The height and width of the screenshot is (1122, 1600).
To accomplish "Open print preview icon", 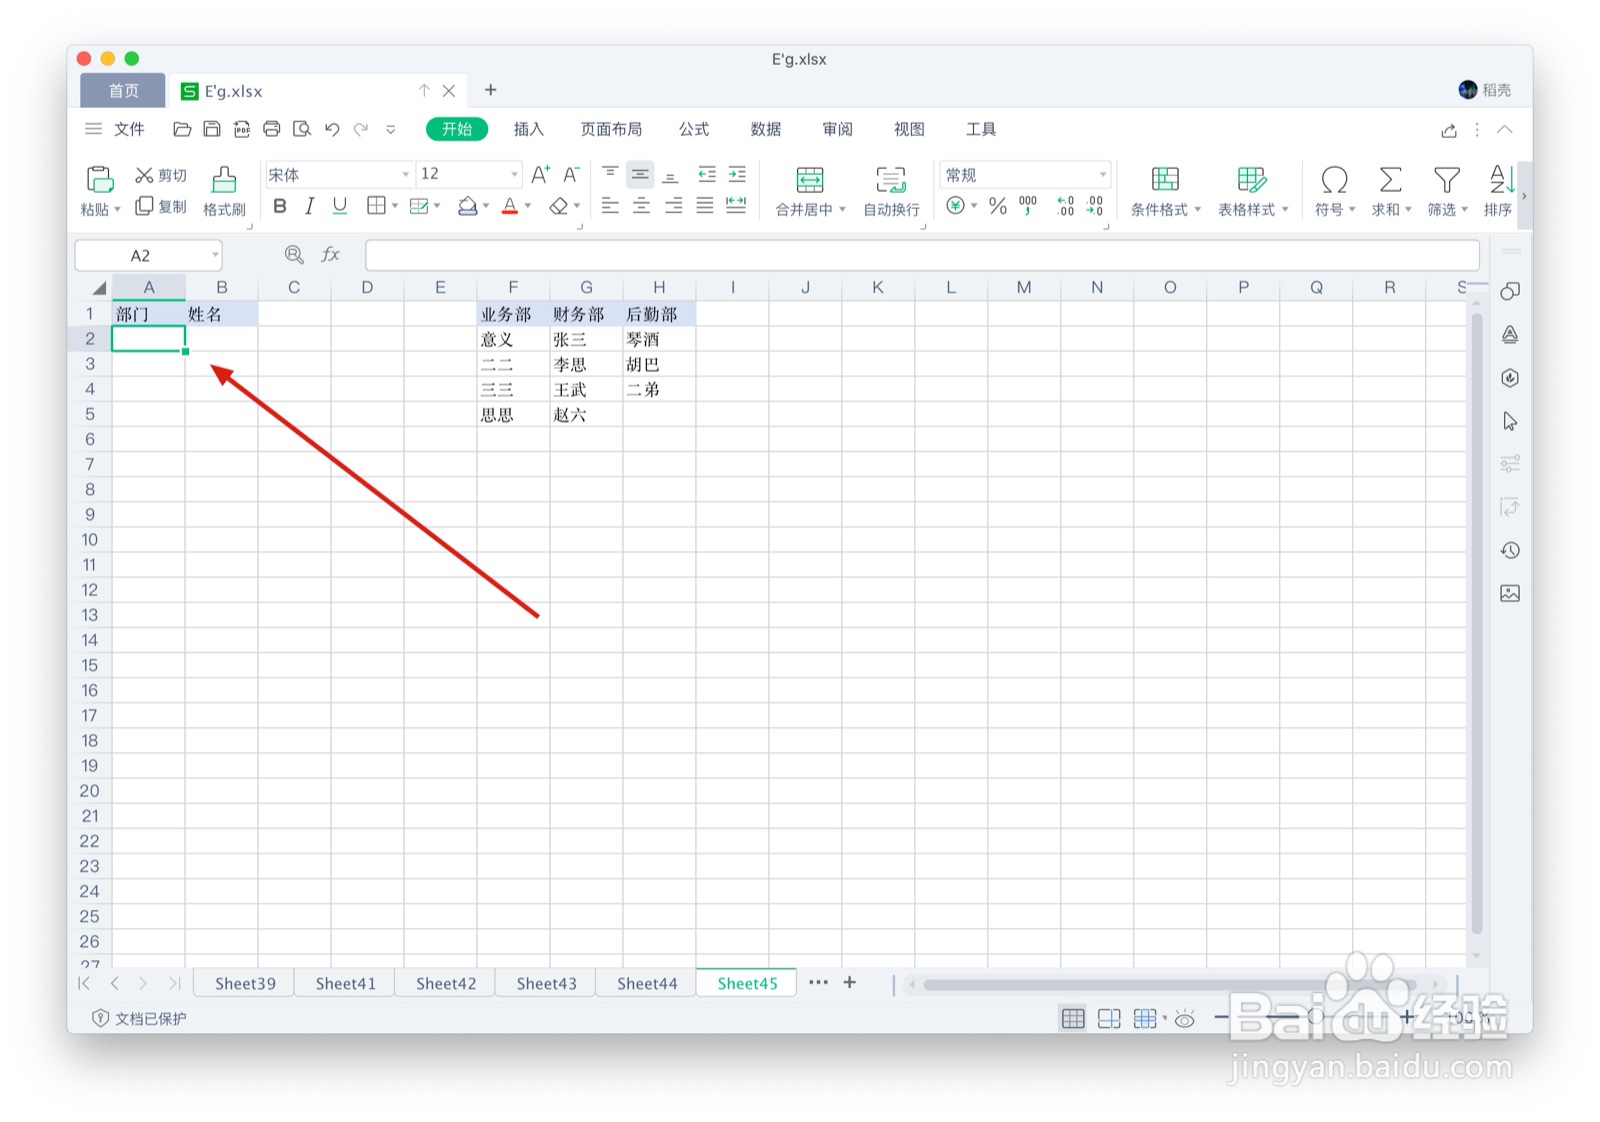I will coord(302,129).
